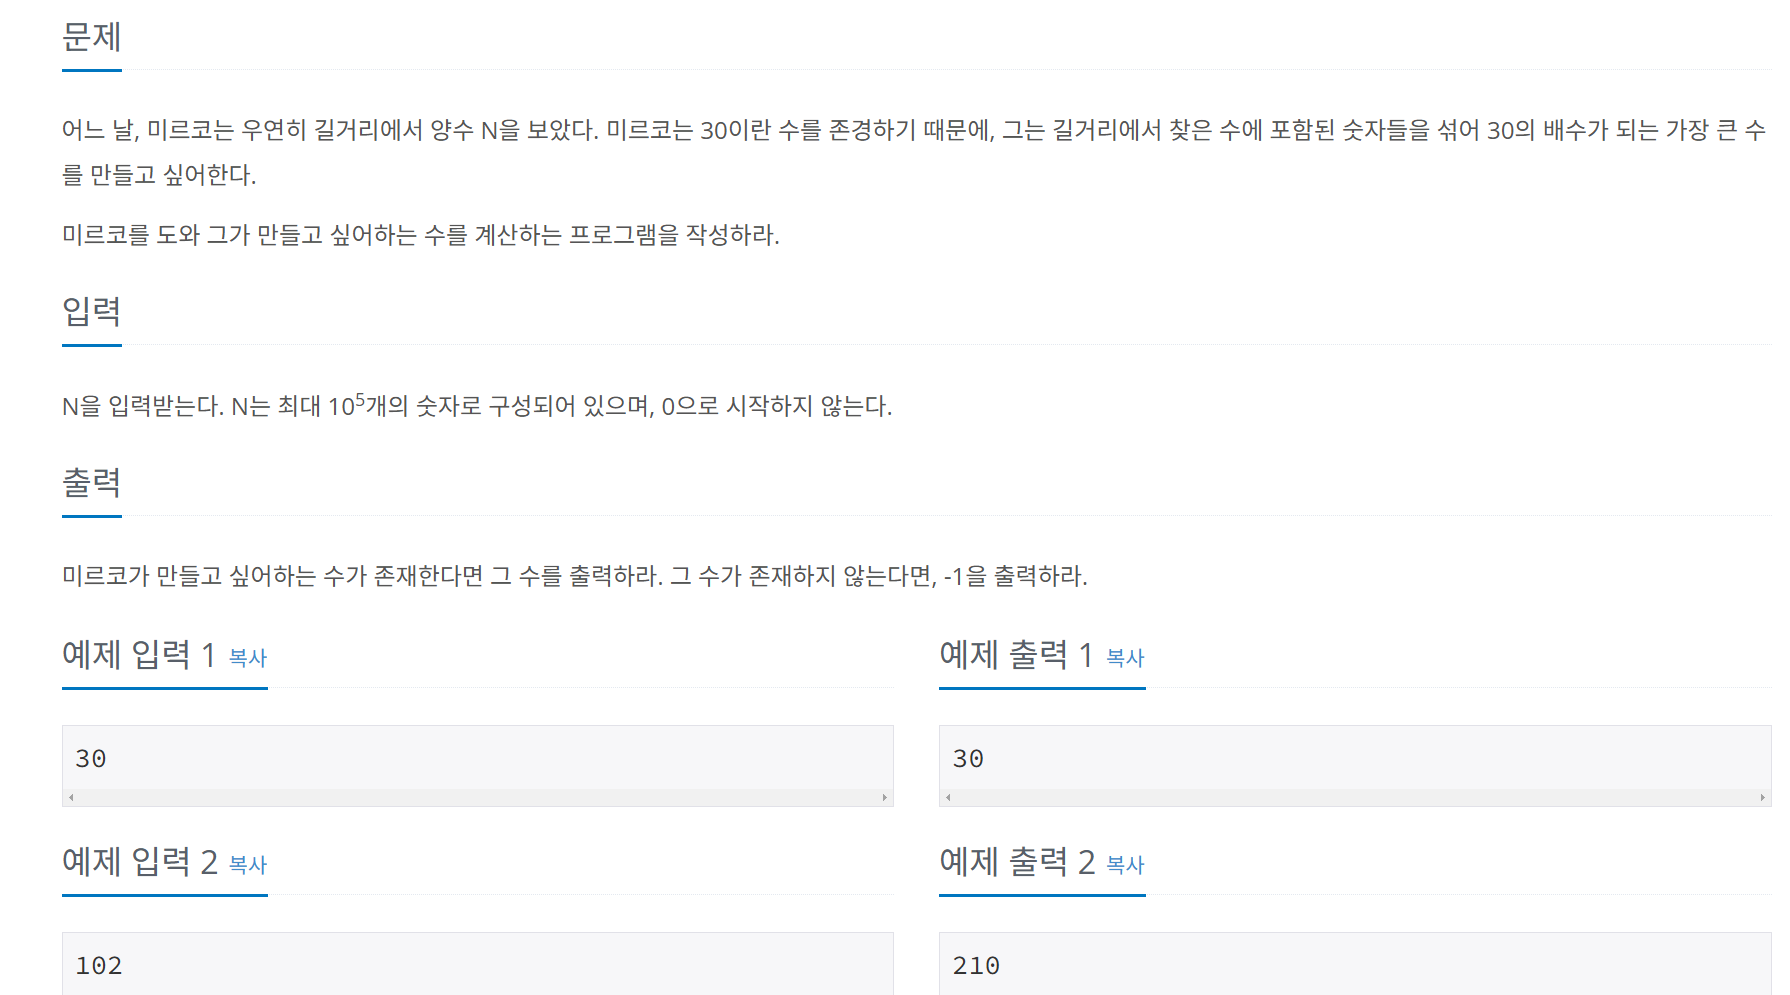Click the sample output value 30
Image resolution: width=1790 pixels, height=995 pixels.
pos(968,759)
